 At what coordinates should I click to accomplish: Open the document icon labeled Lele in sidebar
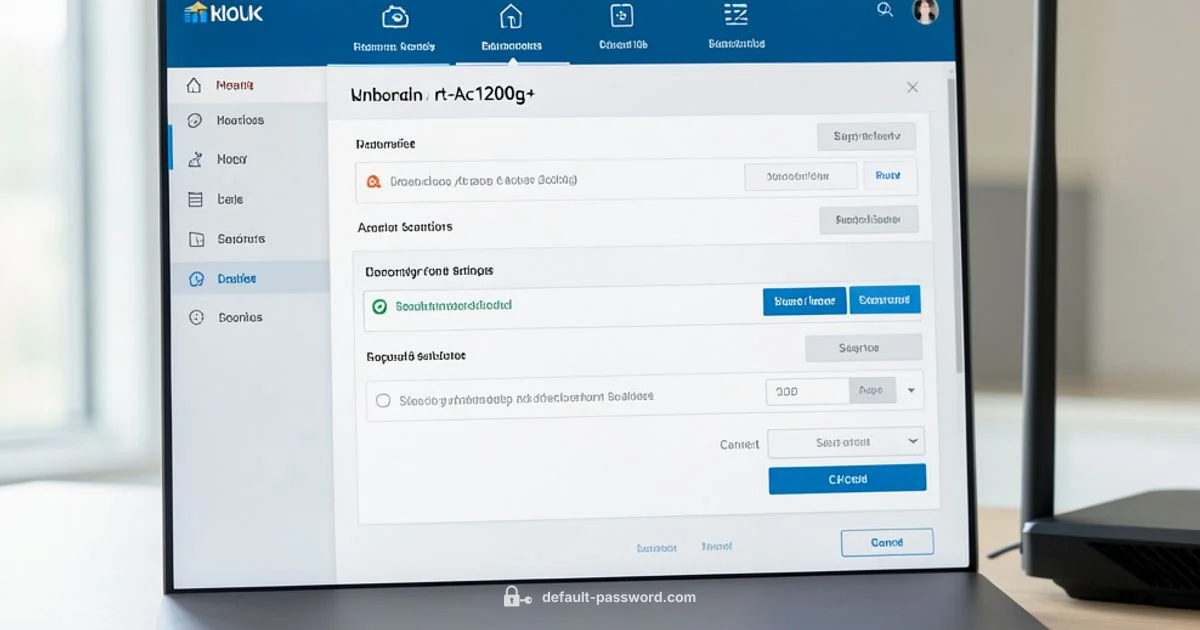click(x=195, y=199)
